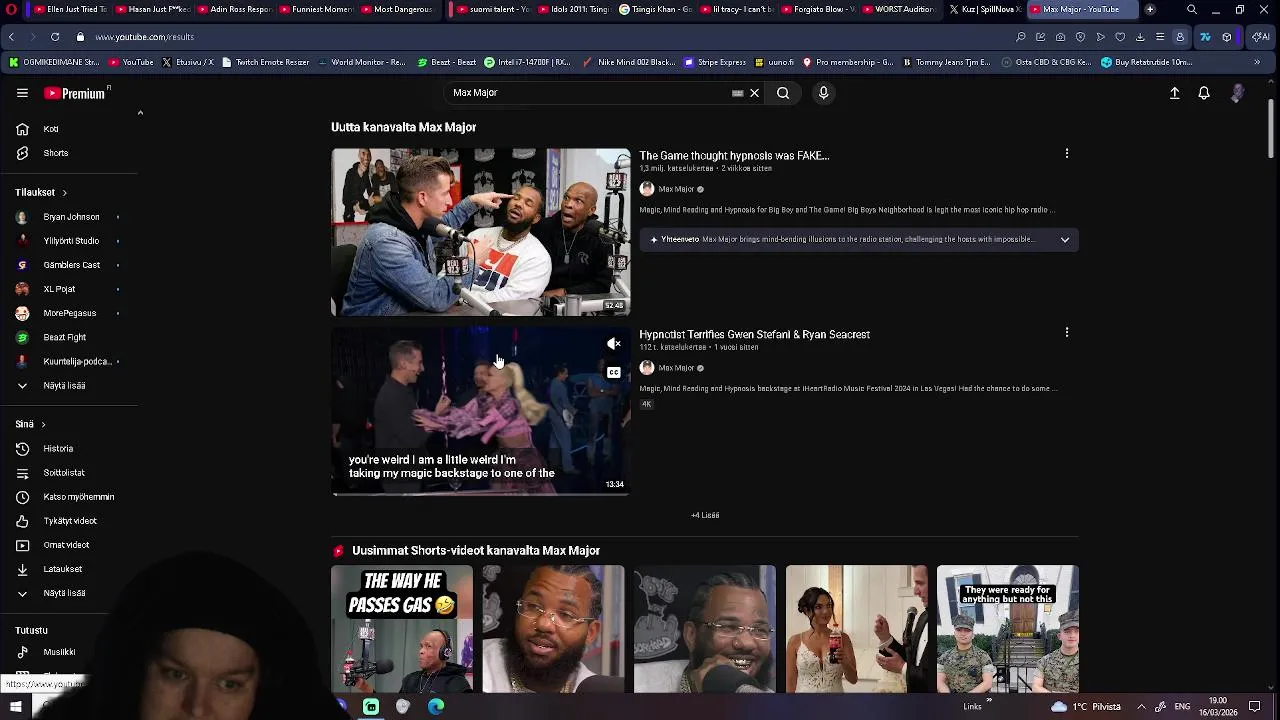Open the upload/create icon in the header
The width and height of the screenshot is (1280, 720).
[x=1175, y=93]
